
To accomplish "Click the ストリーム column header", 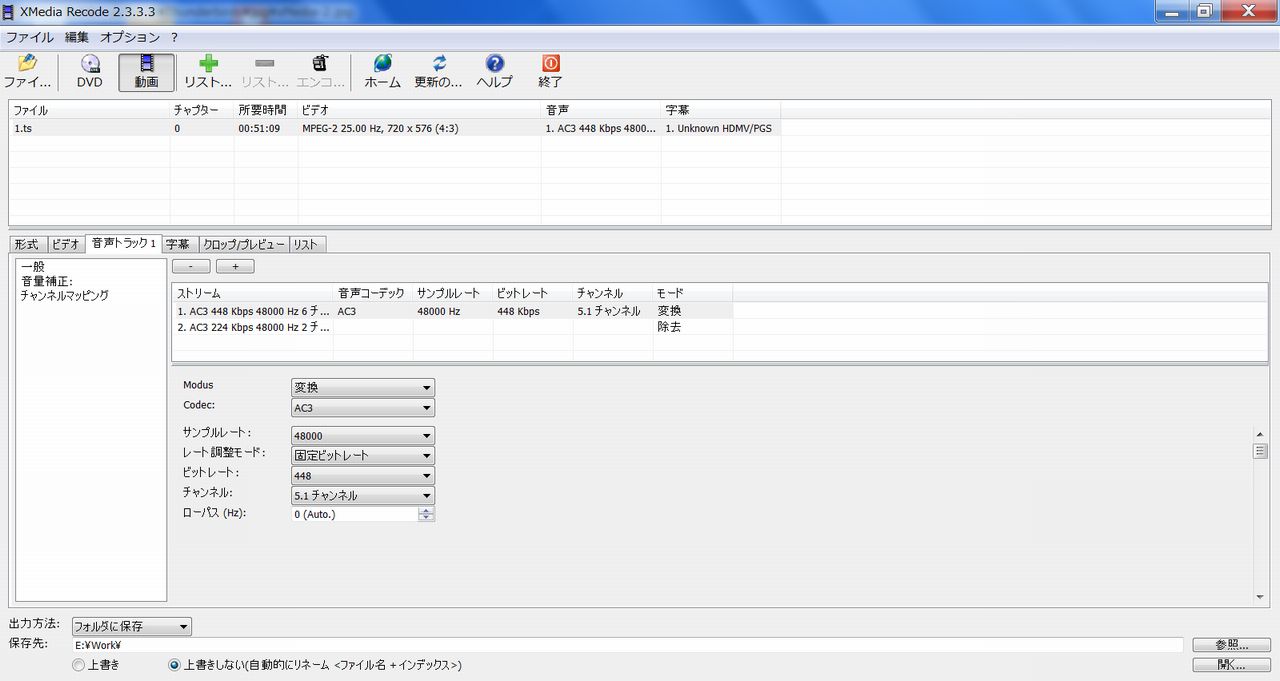I will 252,293.
